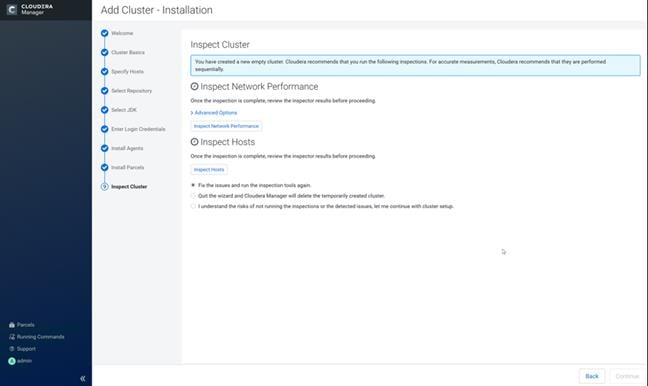Select 'Quit the wizard' radio option
This screenshot has width=648, height=386.
(x=193, y=195)
